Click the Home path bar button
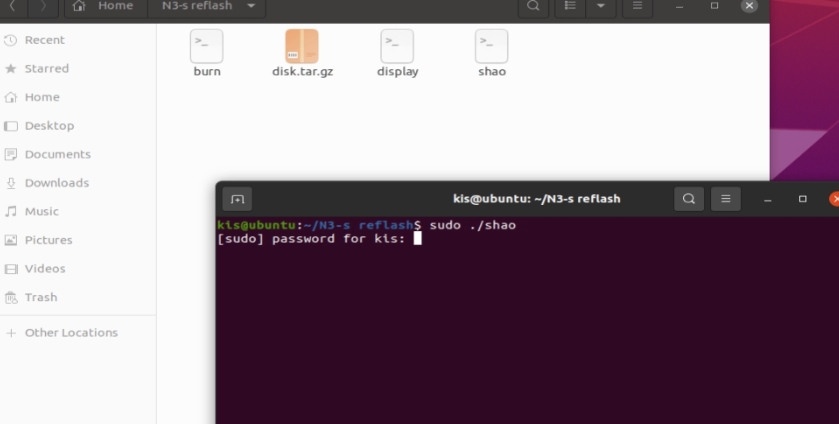Viewport: 839px width, 424px height. [x=104, y=6]
